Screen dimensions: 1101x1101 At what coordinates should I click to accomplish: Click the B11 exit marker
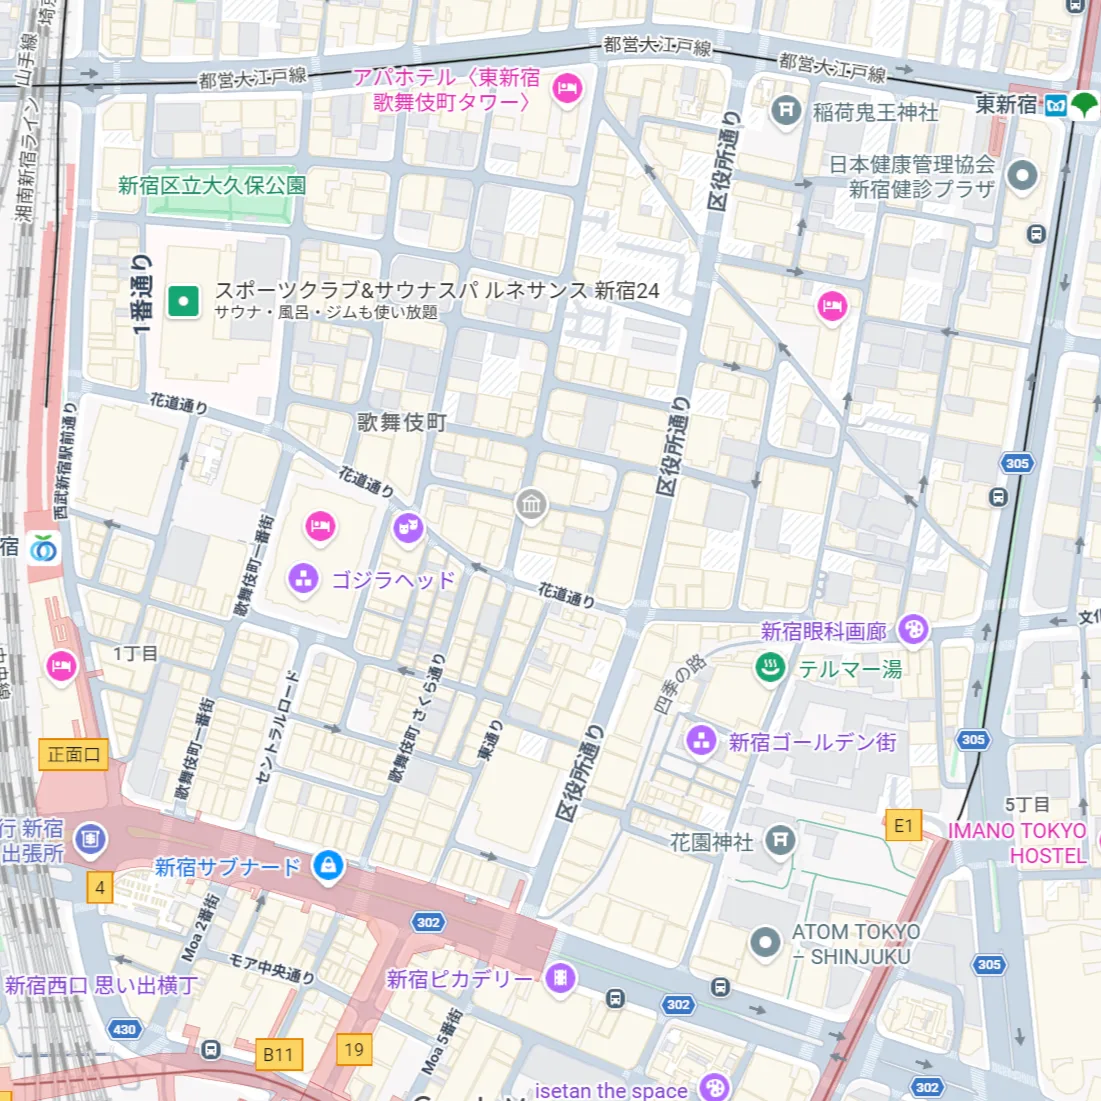278,1054
